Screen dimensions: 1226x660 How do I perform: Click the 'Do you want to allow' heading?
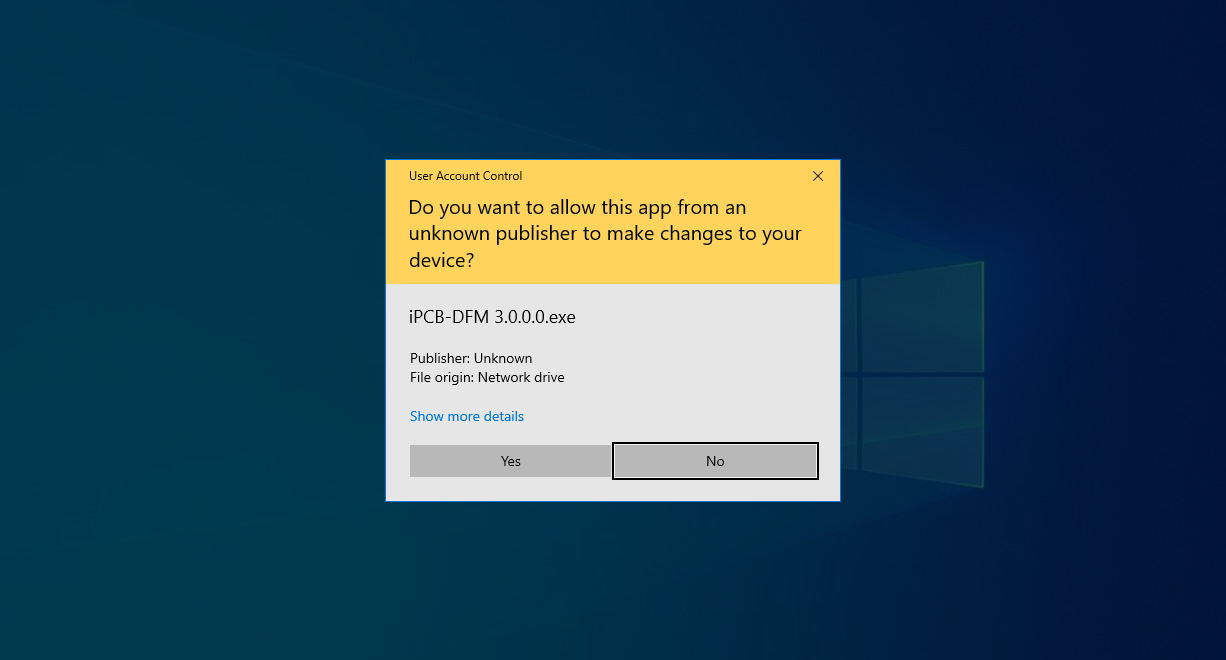pos(605,234)
